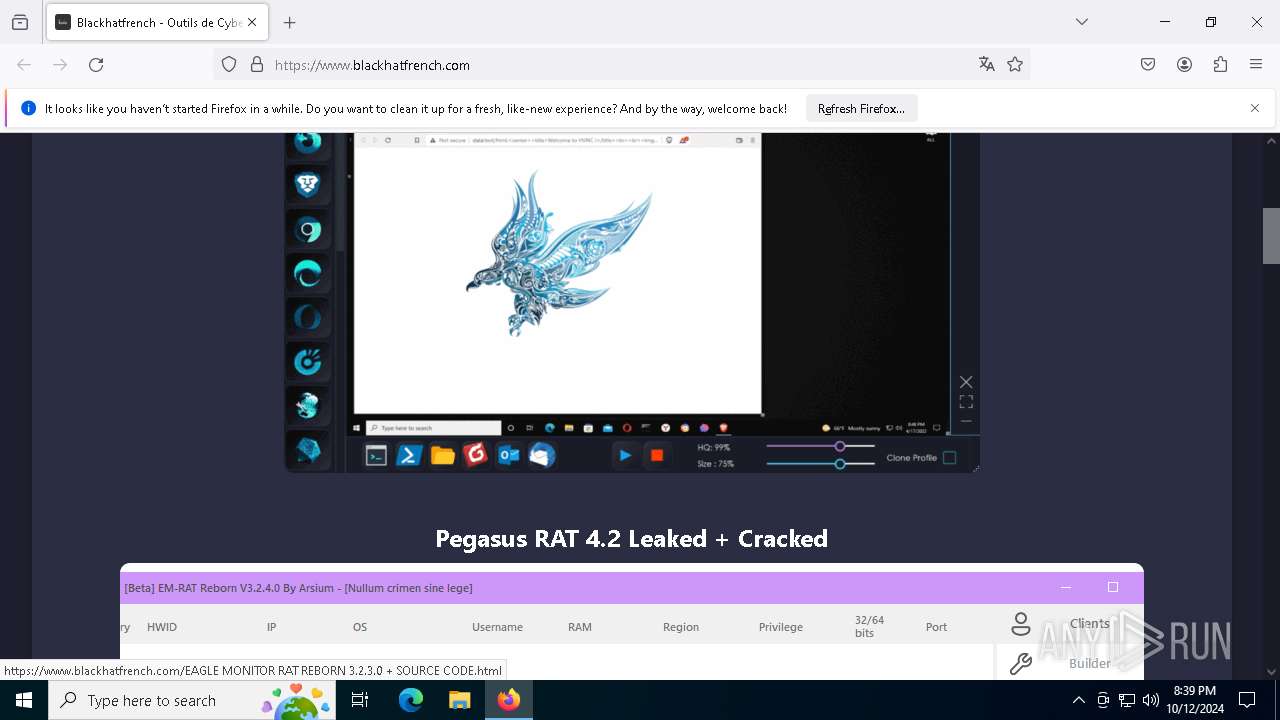Click the Brave browser icon in image sidebar
Viewport: 1280px width, 720px height.
coord(307,185)
